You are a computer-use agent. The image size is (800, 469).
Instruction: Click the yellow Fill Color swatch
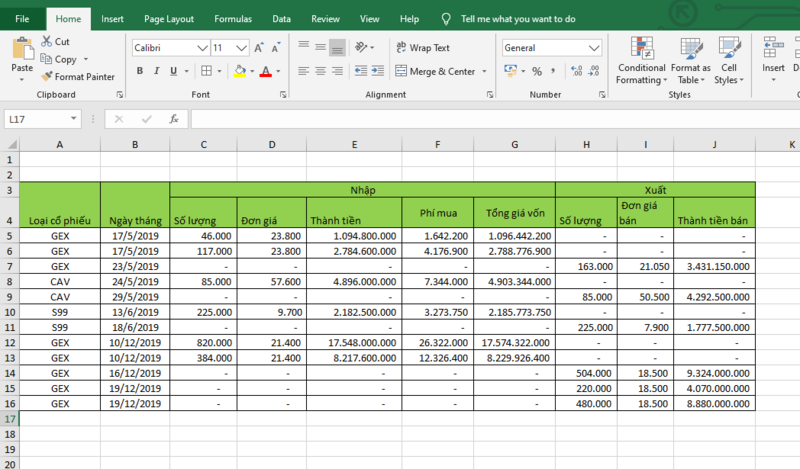click(x=239, y=71)
